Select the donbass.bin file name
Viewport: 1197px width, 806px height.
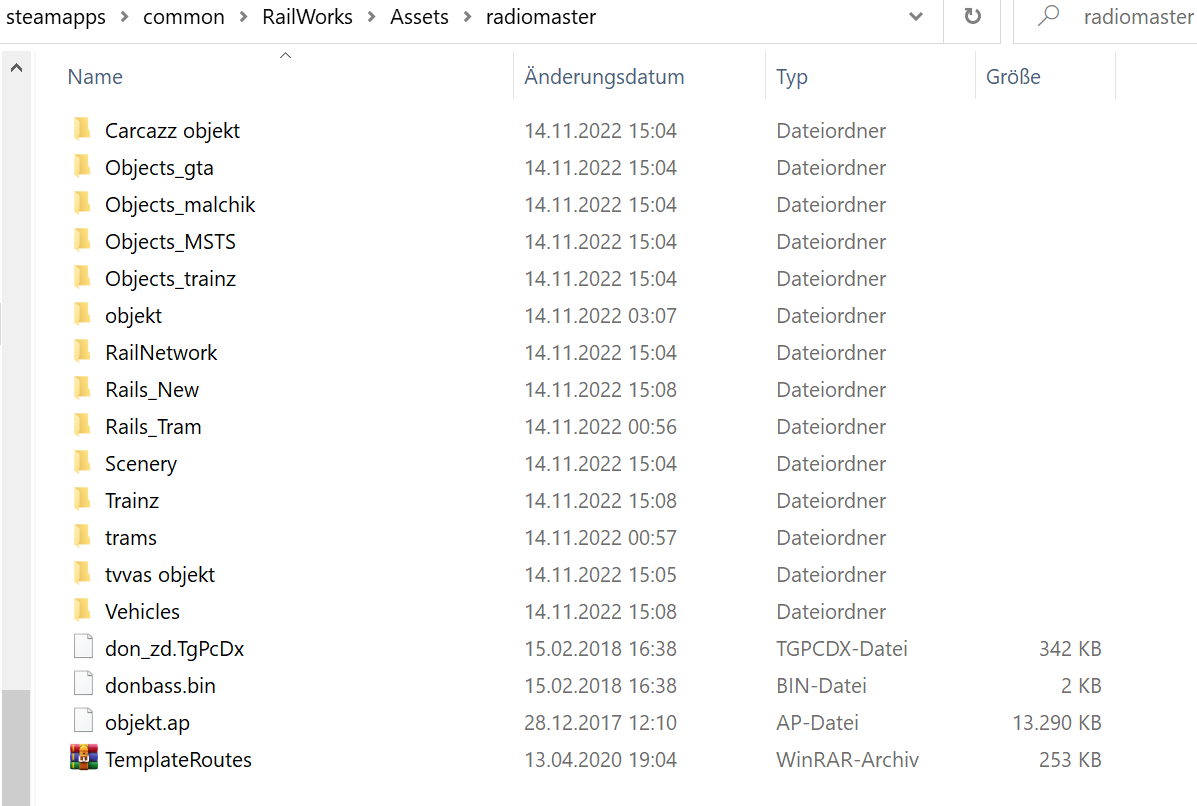(x=160, y=685)
